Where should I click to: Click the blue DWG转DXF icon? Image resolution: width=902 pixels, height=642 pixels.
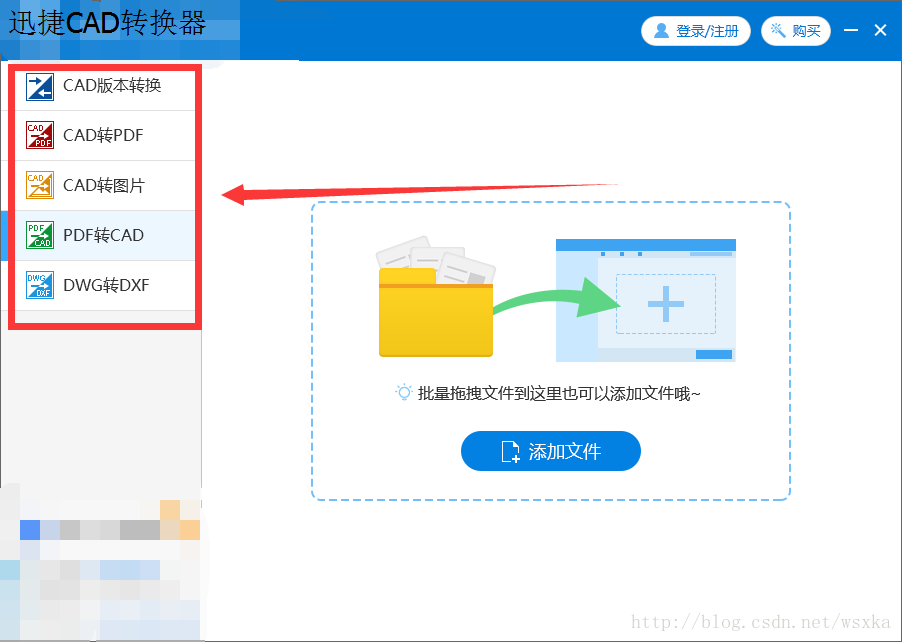pyautogui.click(x=40, y=285)
